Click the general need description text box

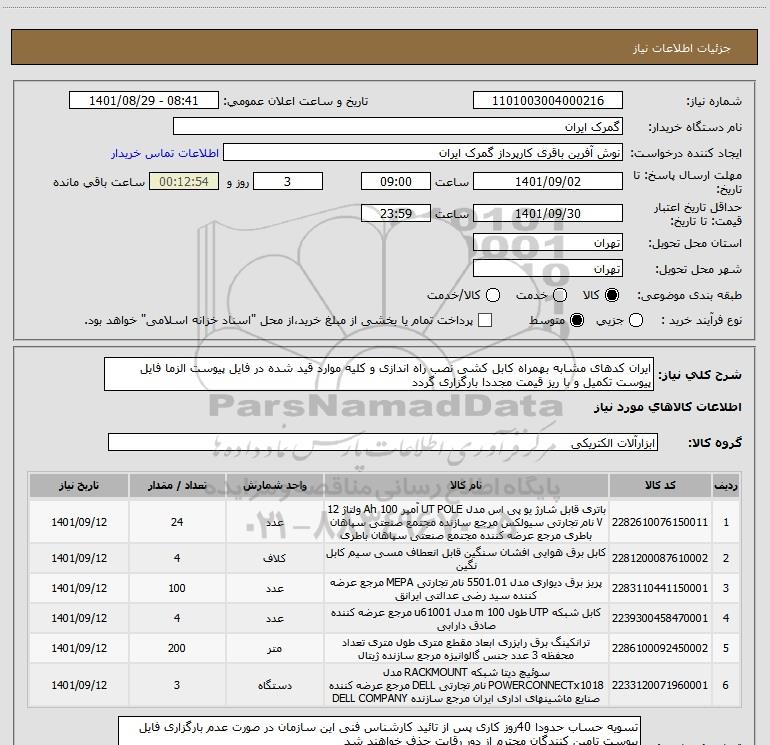coord(379,375)
